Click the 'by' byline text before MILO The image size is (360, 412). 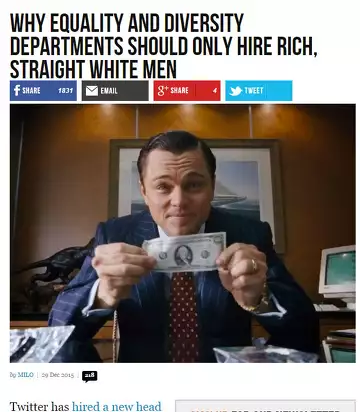click(x=13, y=375)
